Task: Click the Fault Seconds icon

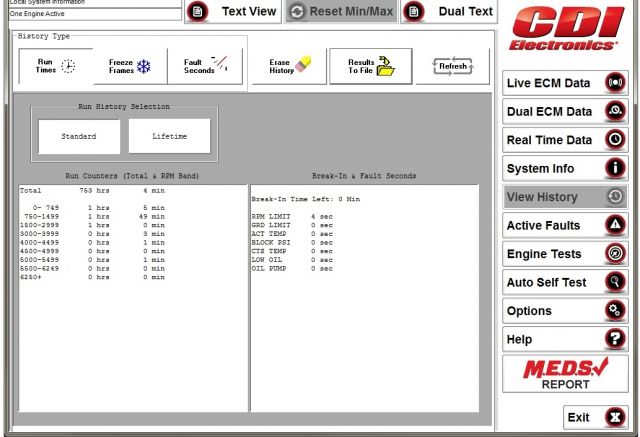Action: (220, 63)
